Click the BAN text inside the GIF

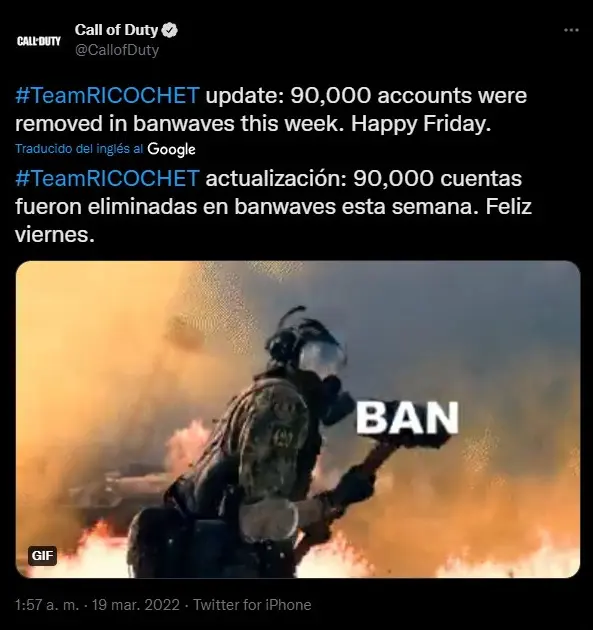pyautogui.click(x=407, y=418)
